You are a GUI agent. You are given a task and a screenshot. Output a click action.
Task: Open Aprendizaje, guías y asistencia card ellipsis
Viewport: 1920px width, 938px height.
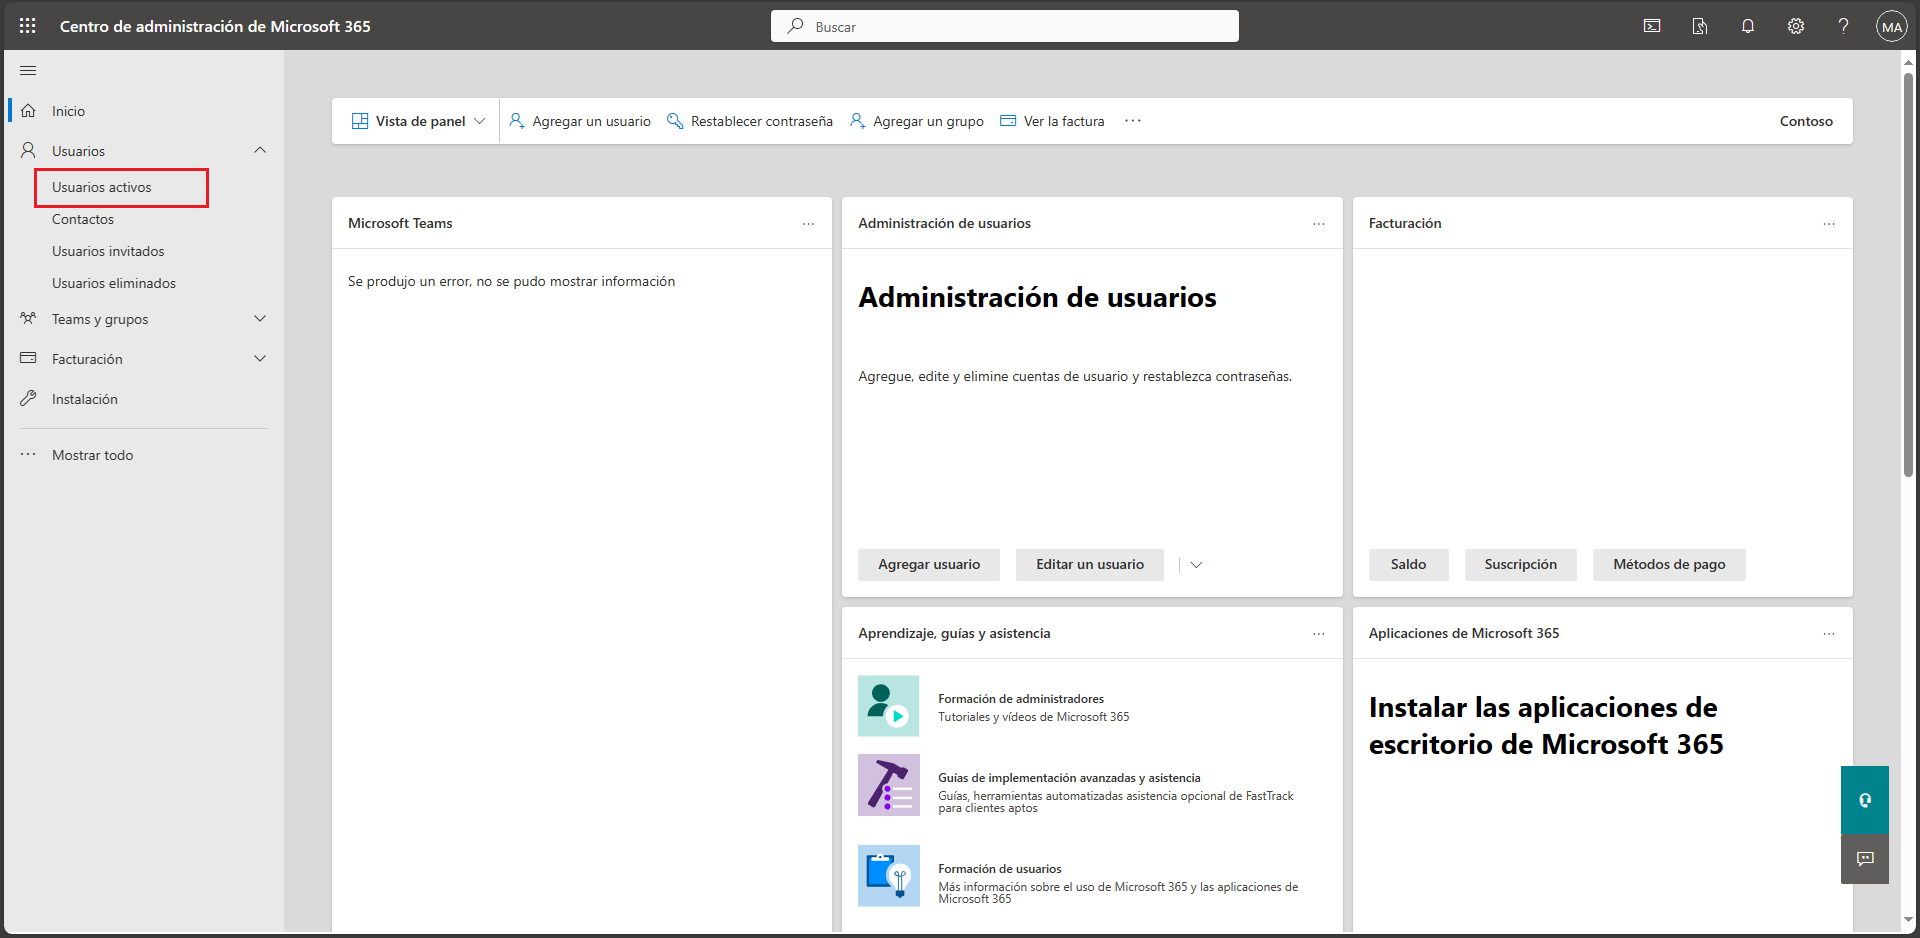point(1319,634)
